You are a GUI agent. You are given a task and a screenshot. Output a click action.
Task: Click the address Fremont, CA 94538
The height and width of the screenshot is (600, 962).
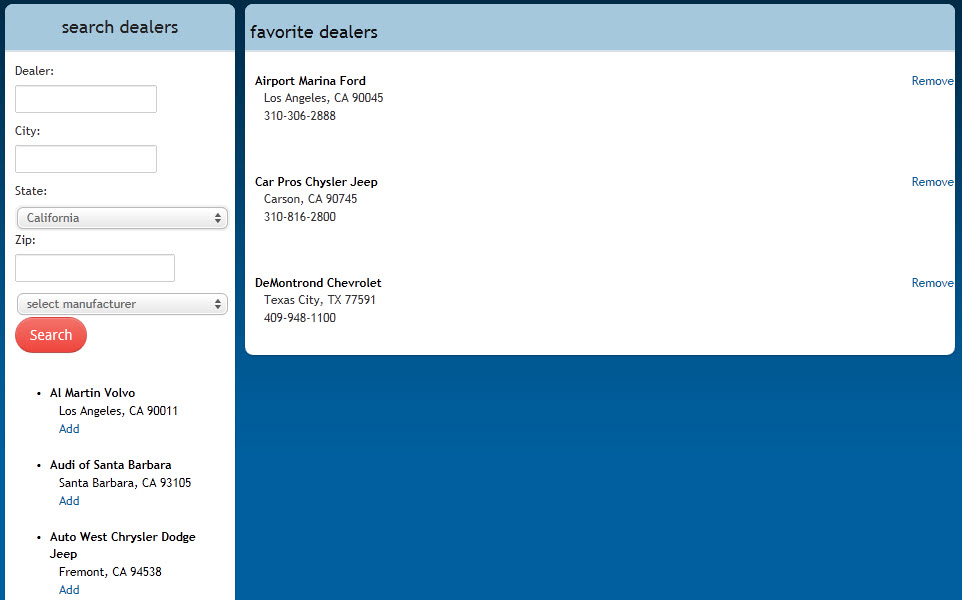coord(110,572)
